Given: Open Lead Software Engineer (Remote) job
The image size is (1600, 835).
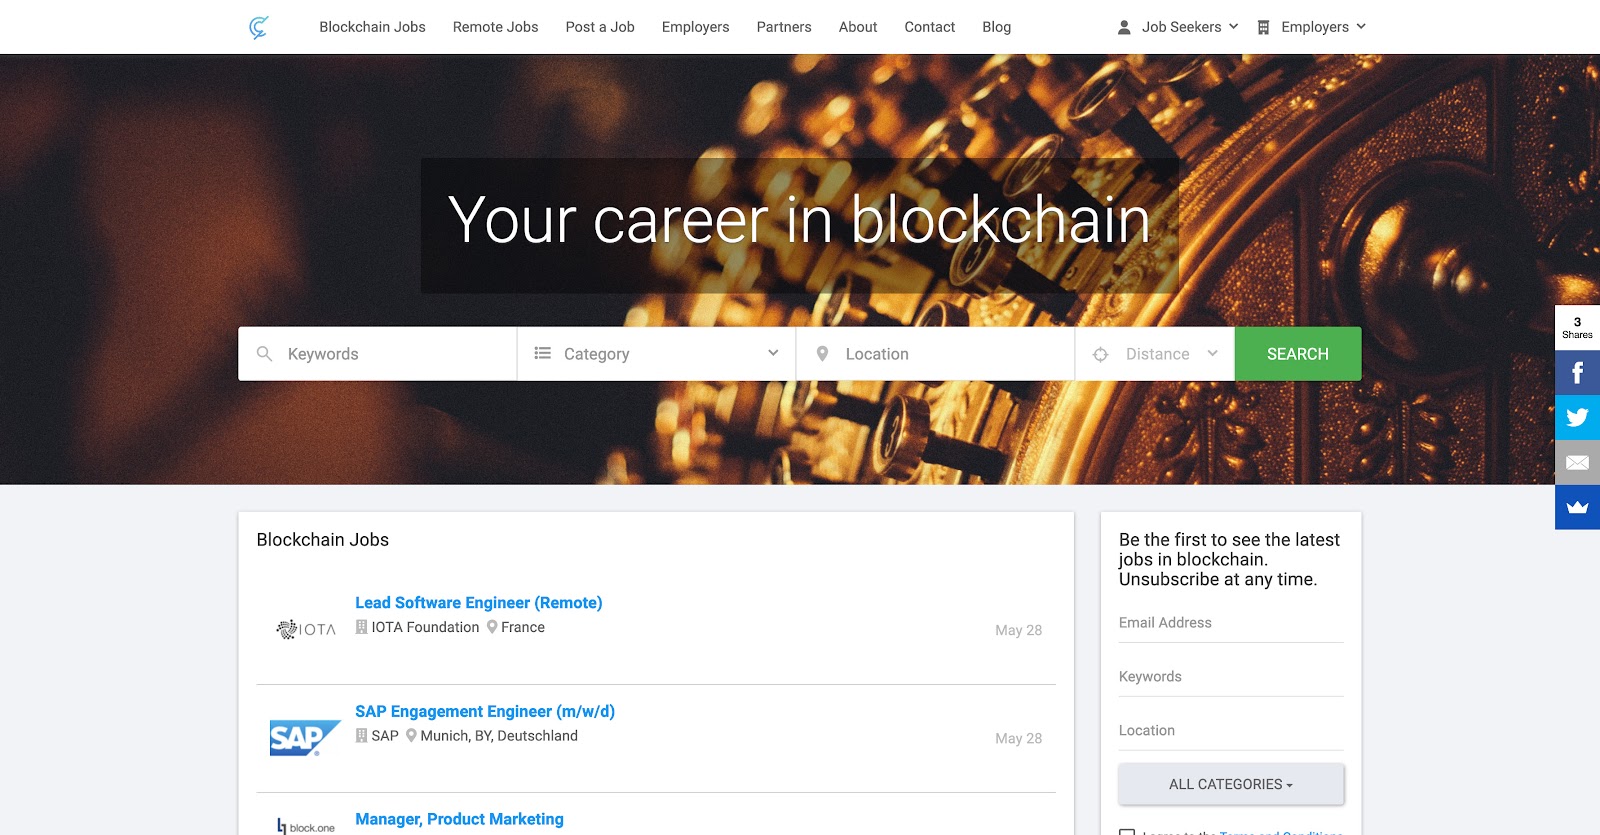Looking at the screenshot, I should [478, 603].
